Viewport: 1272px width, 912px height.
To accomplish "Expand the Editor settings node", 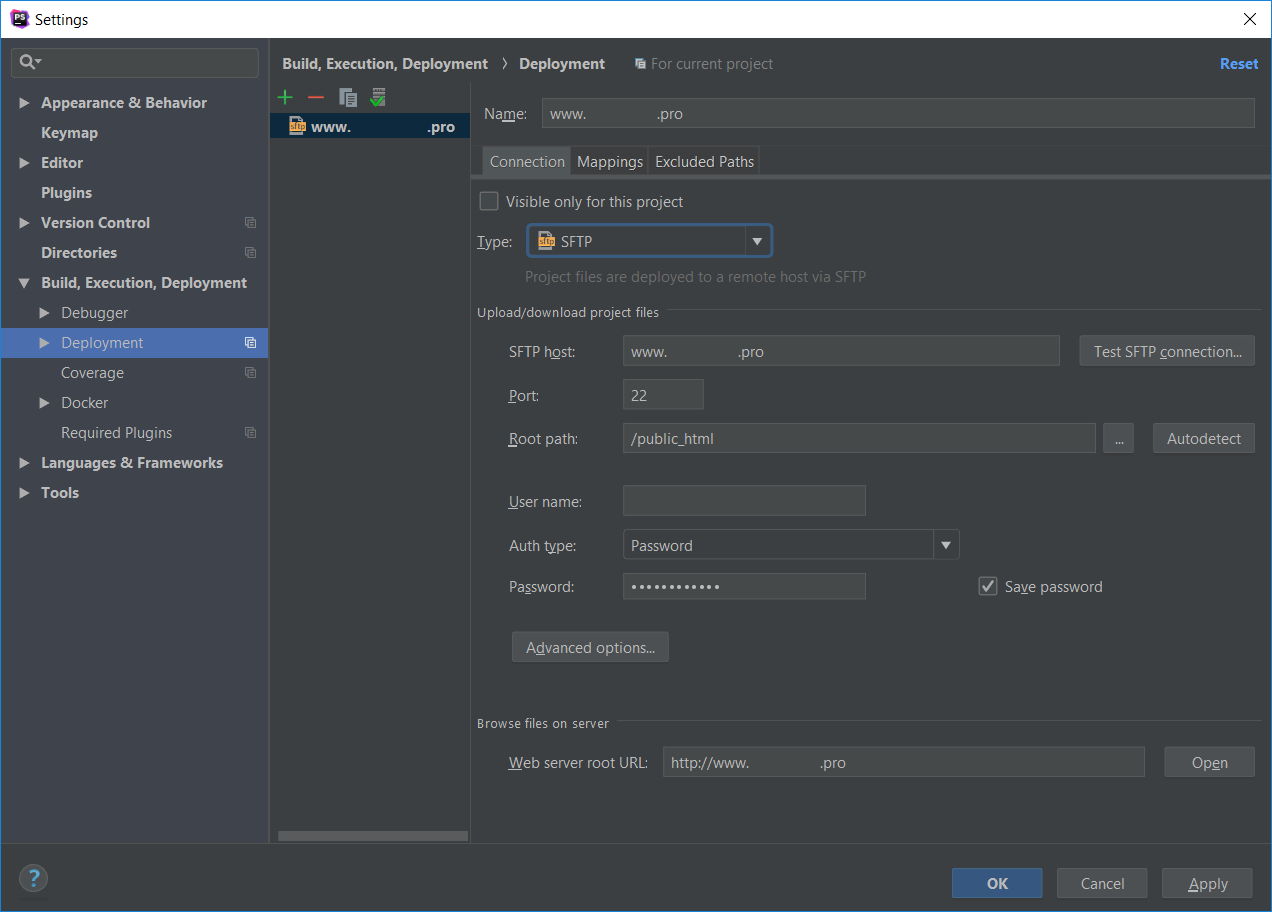I will [x=24, y=163].
